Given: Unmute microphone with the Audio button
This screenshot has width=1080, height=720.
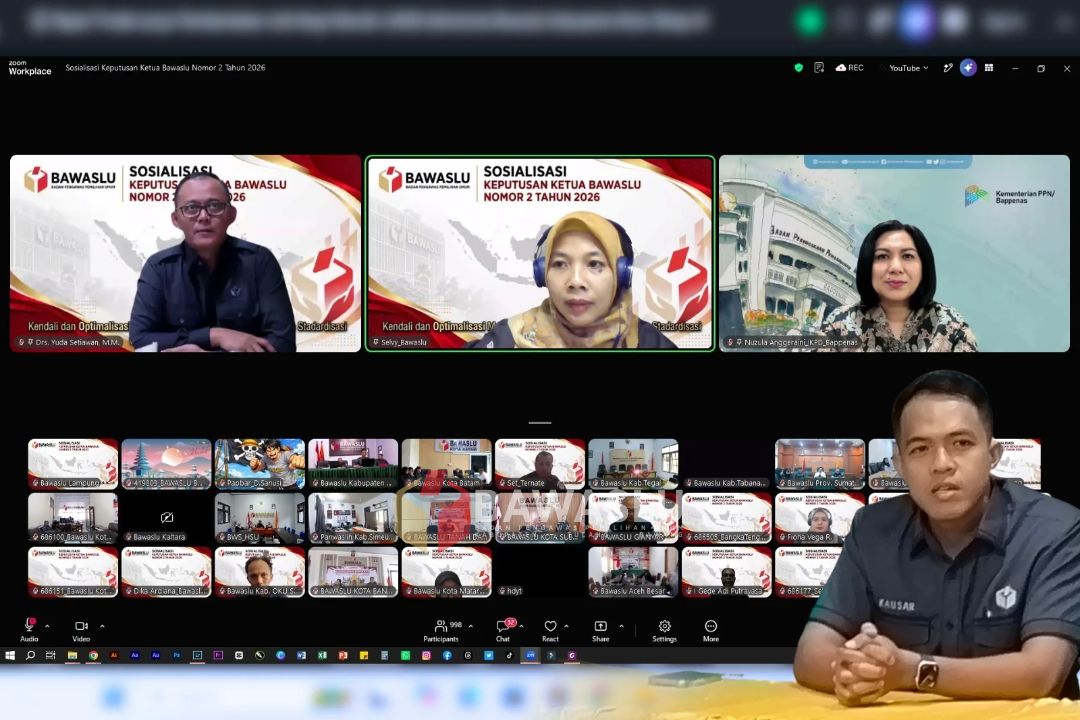Looking at the screenshot, I should pyautogui.click(x=29, y=630).
